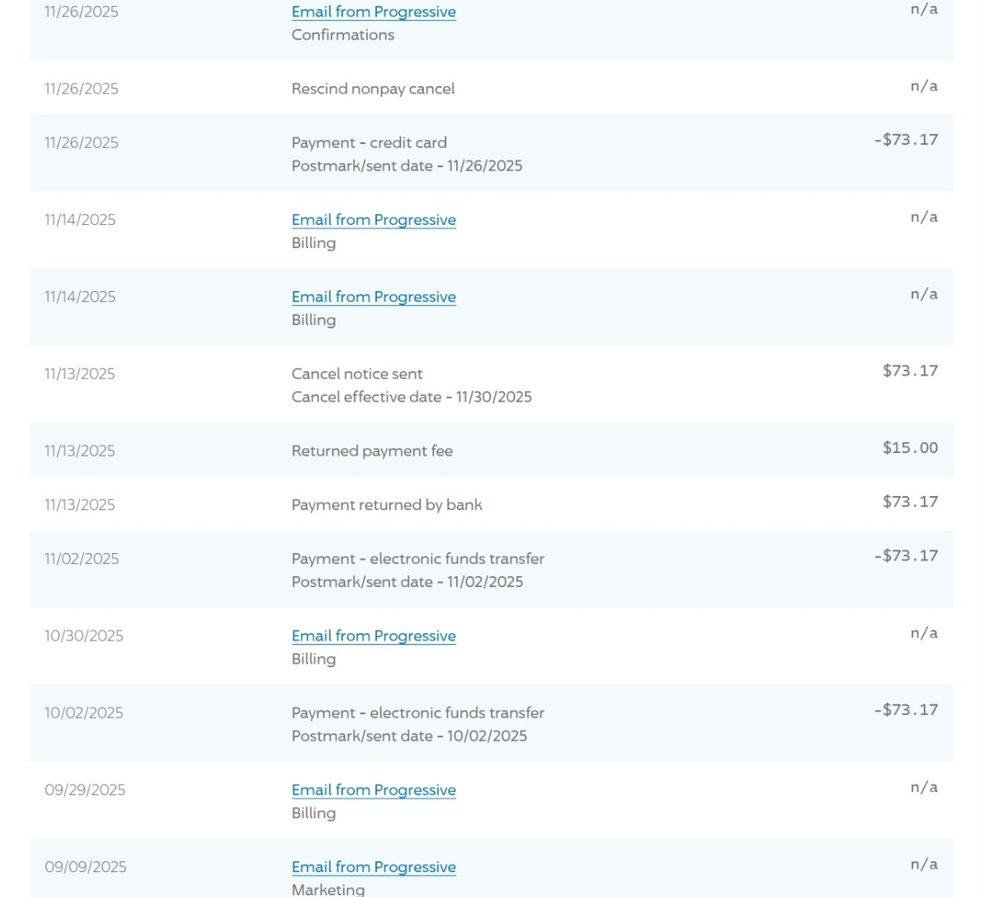Click "Postmark/sent date - 11/26/2025" text
Image resolution: width=981 pixels, height=897 pixels.
(x=407, y=166)
